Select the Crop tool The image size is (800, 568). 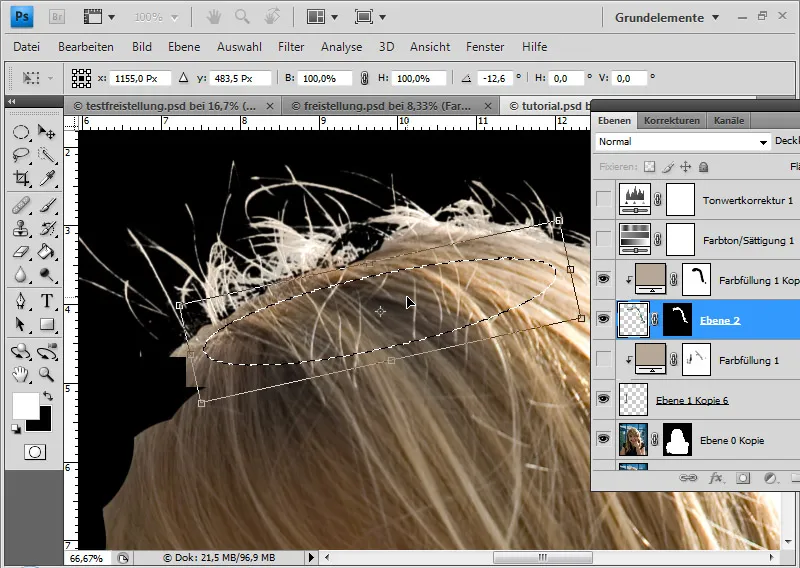click(x=20, y=177)
